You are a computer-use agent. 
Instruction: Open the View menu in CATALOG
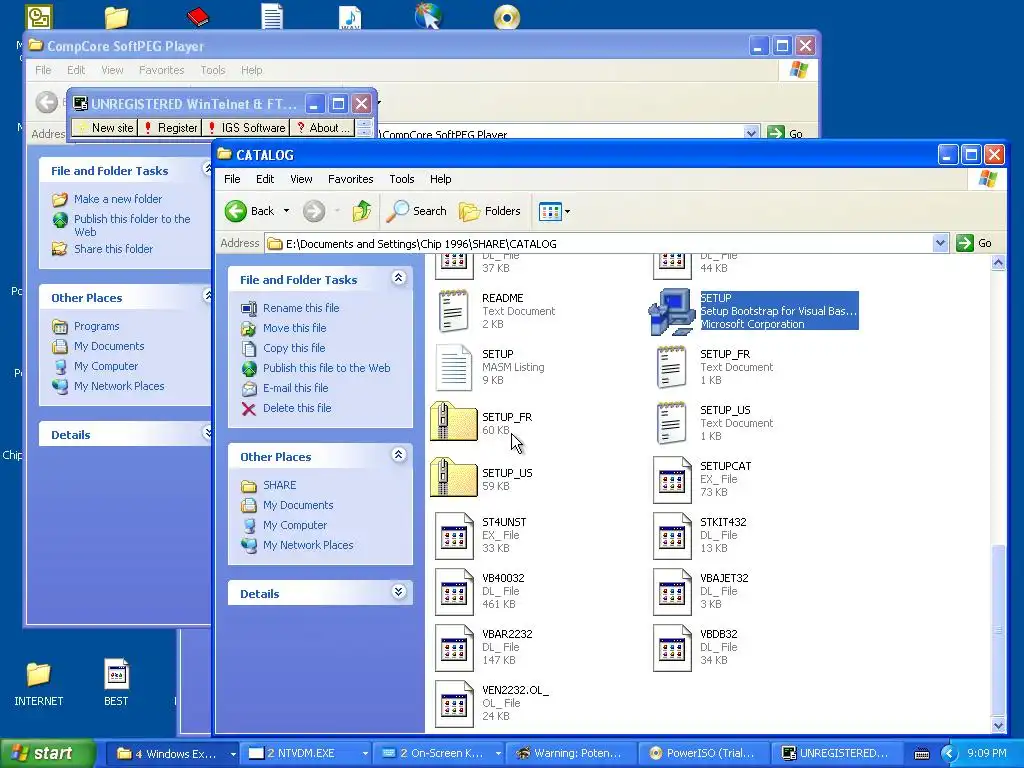pos(301,179)
